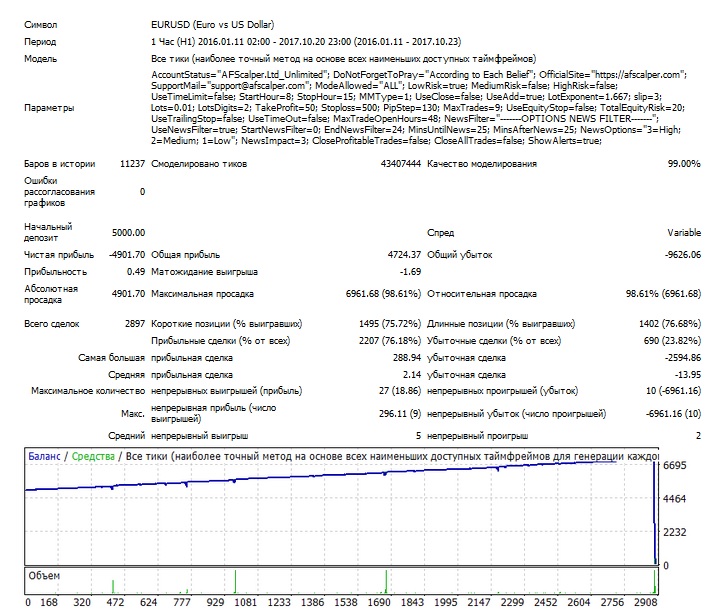This screenshot has width=719, height=614.
Task: Click the net profit value -4901.70
Action: 127,254
